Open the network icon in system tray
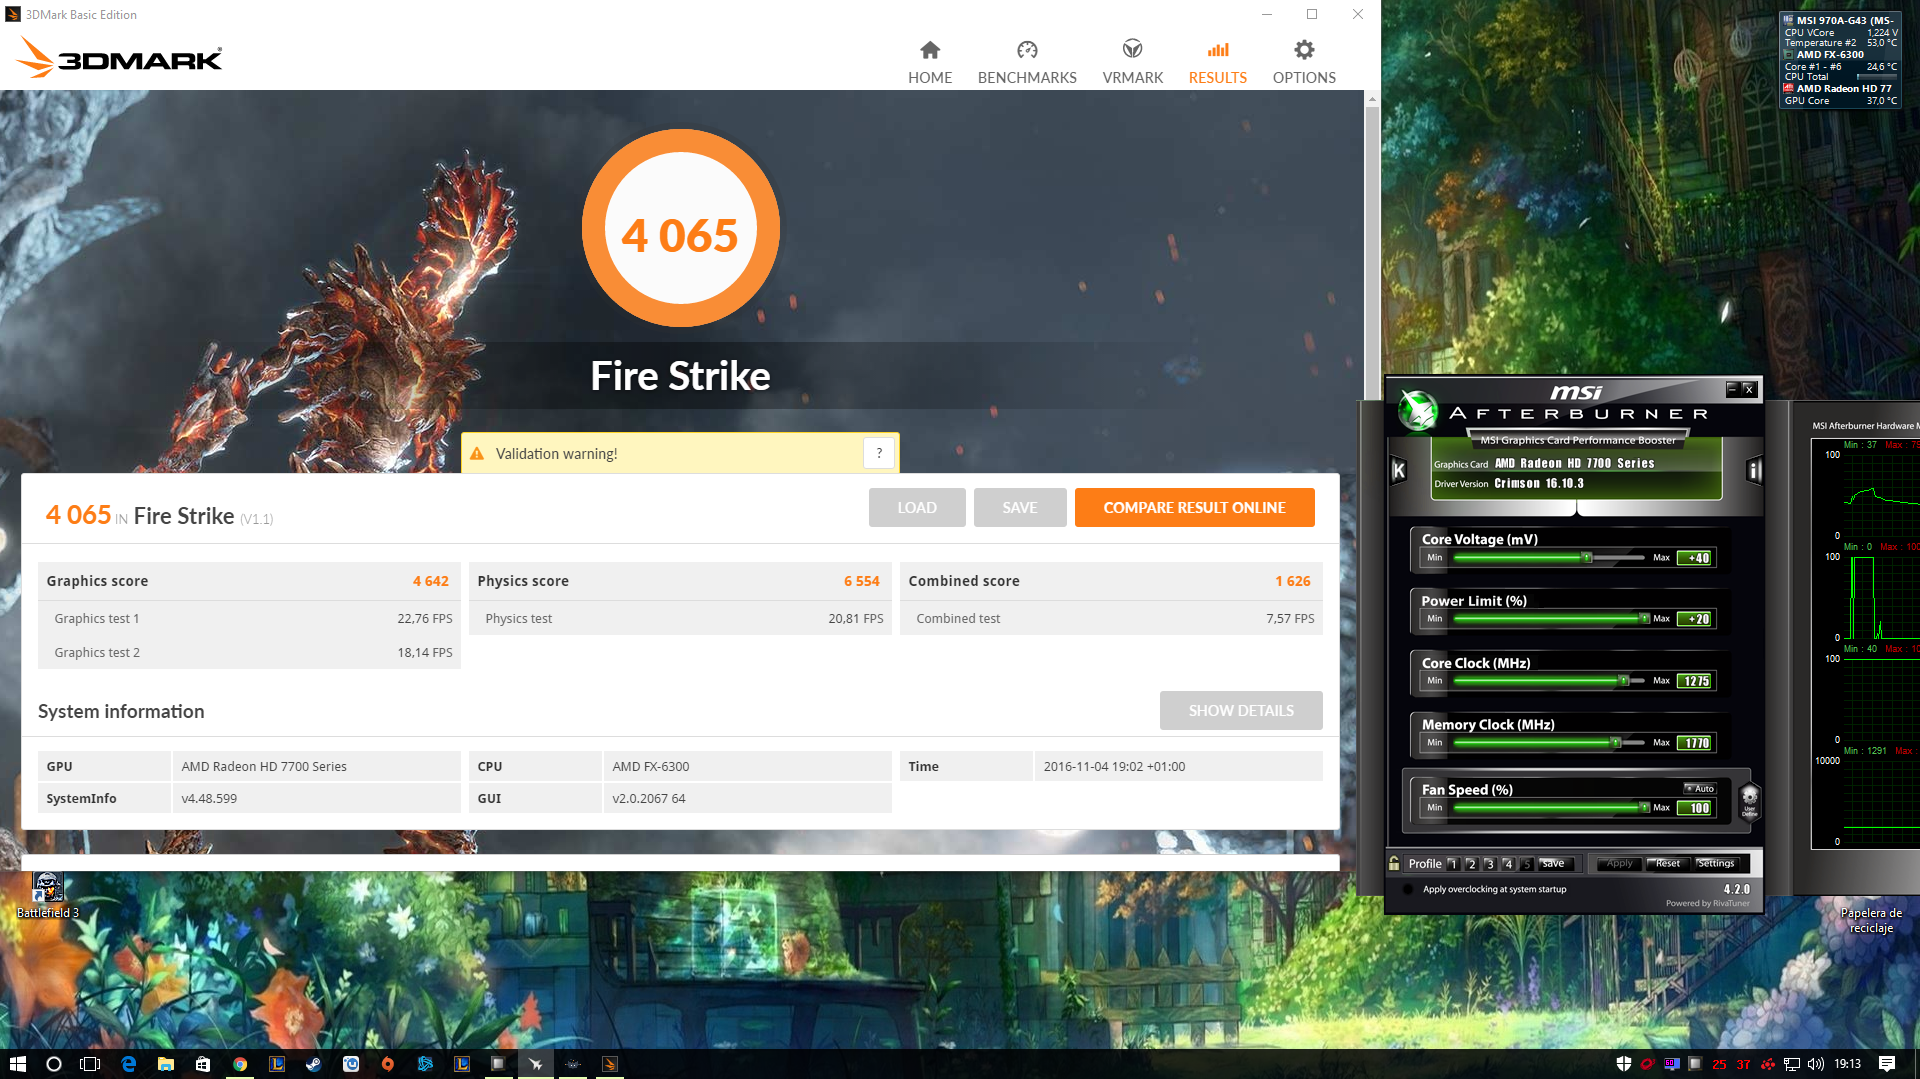 [1792, 1064]
